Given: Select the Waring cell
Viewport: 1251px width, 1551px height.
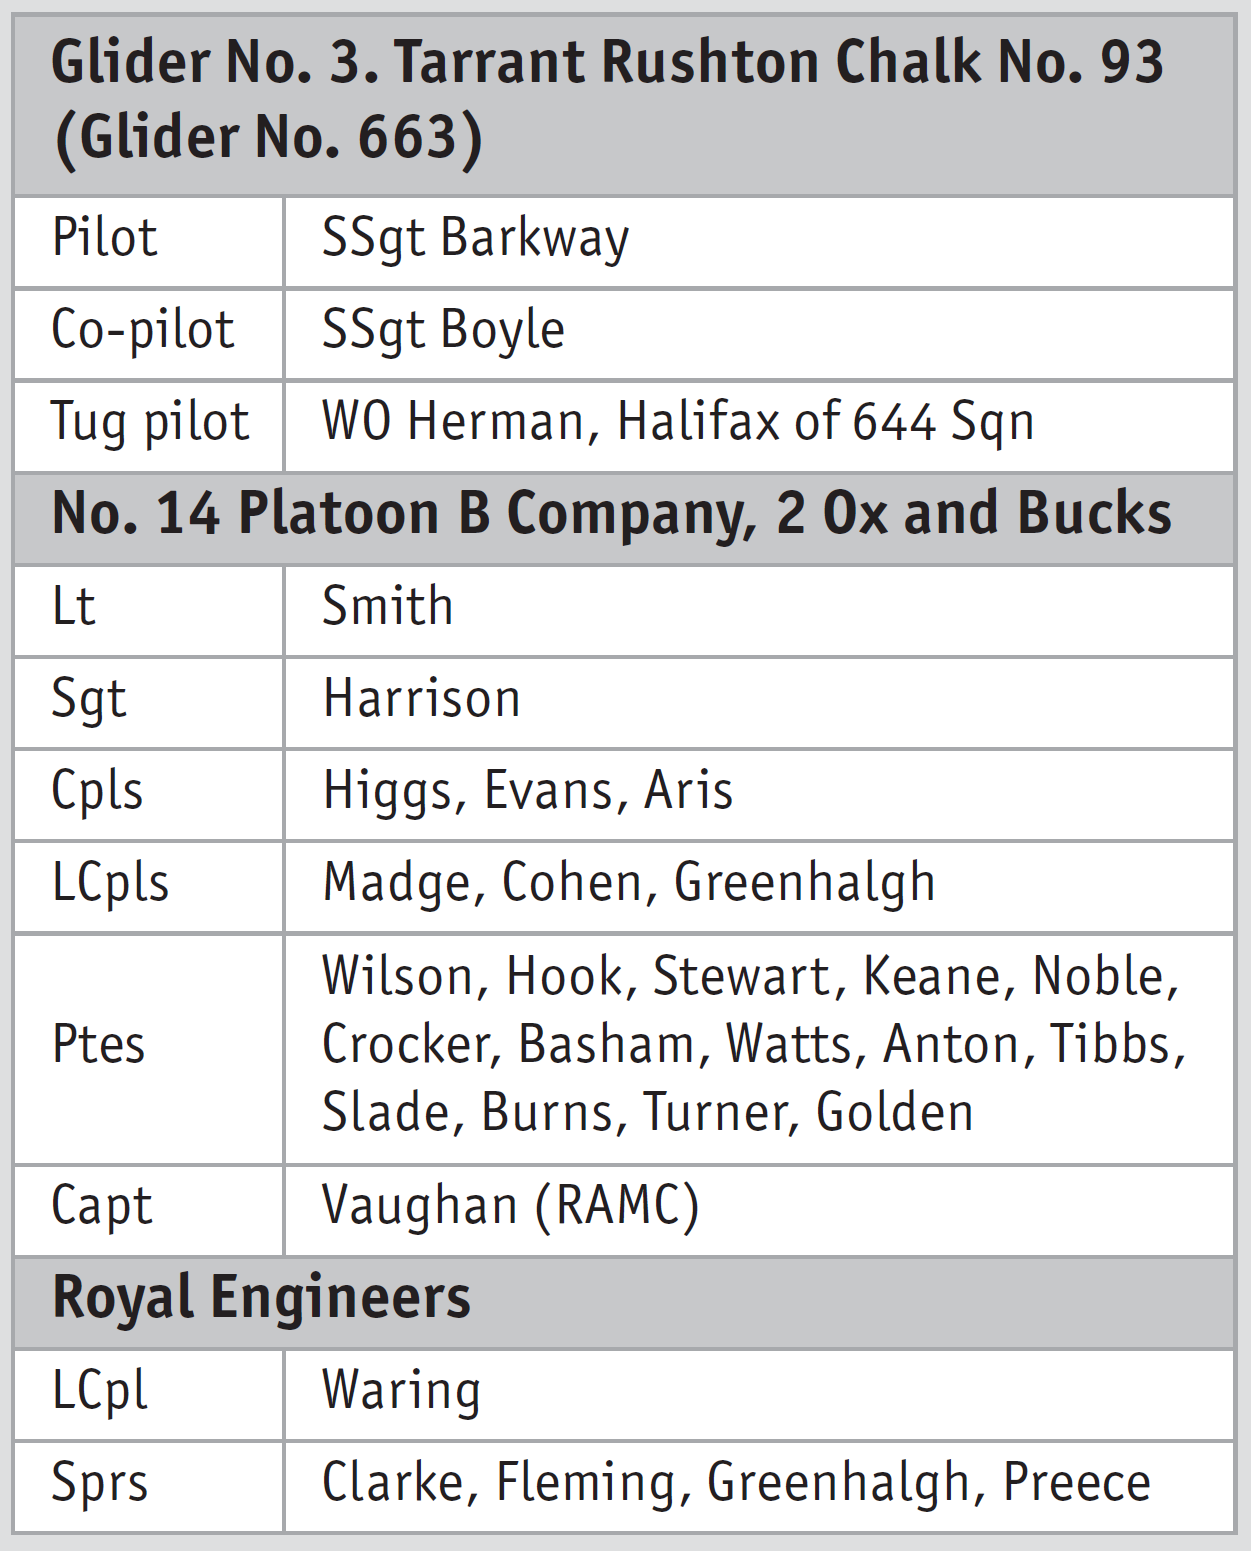Looking at the screenshot, I should (x=401, y=1392).
